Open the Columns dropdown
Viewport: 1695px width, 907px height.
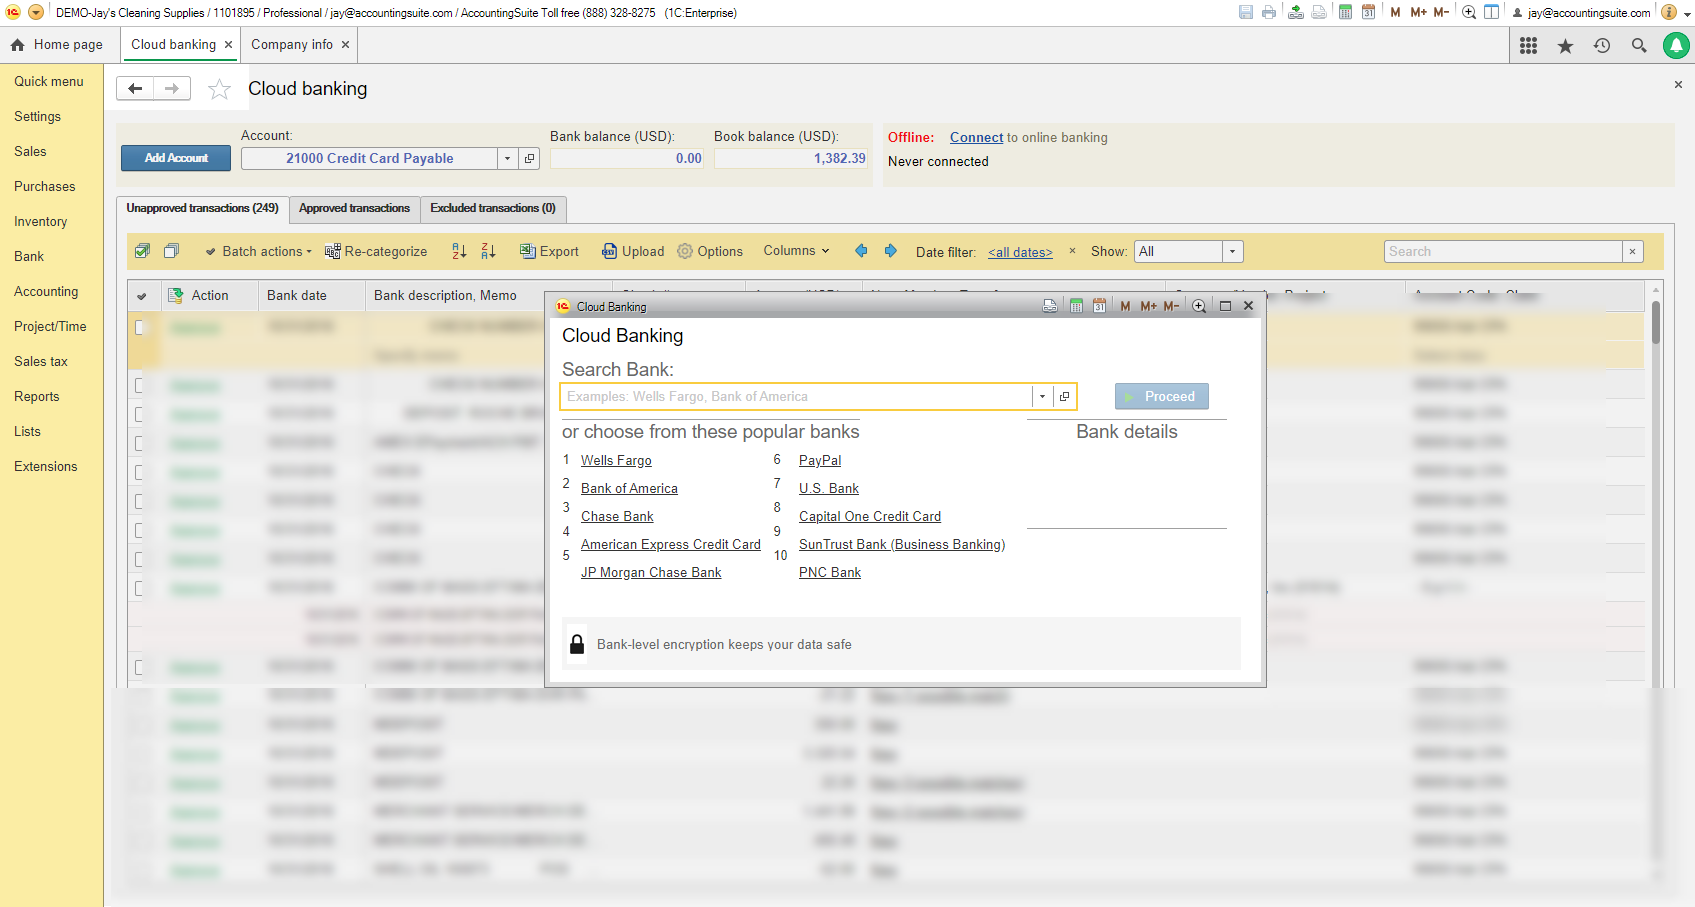pos(796,251)
